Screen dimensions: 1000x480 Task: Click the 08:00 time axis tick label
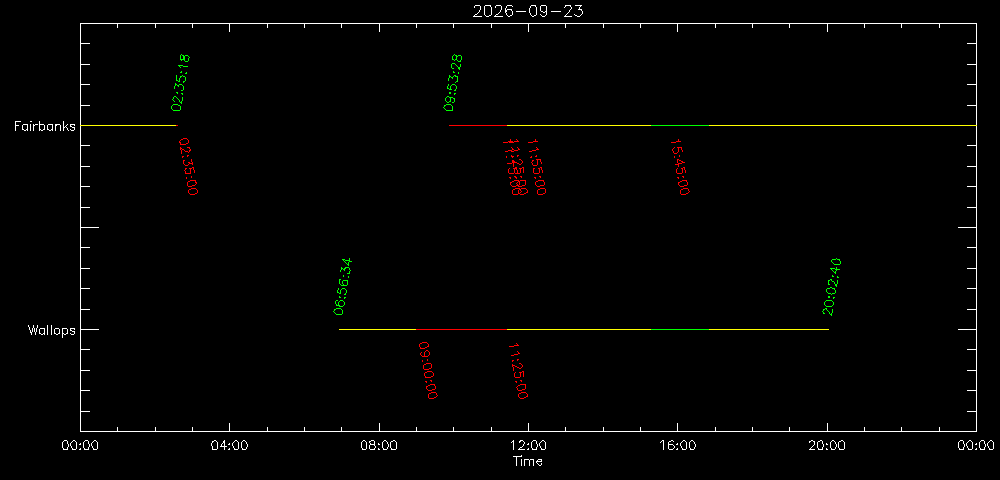[379, 446]
